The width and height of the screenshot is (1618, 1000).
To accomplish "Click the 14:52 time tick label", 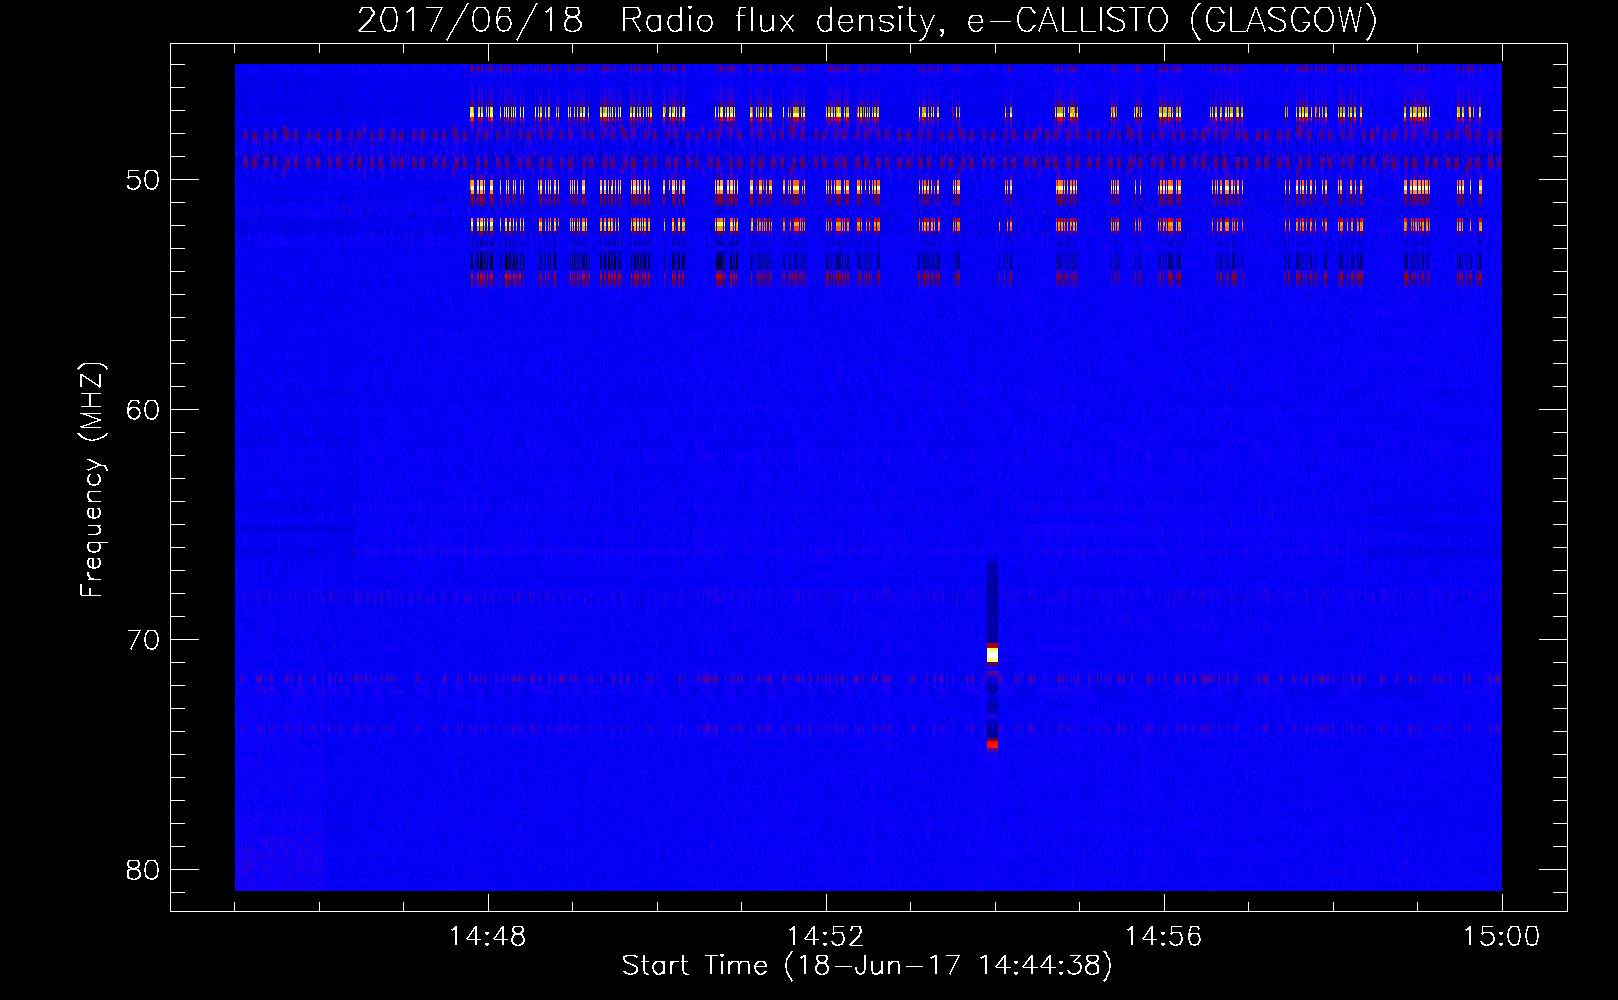I will point(826,937).
